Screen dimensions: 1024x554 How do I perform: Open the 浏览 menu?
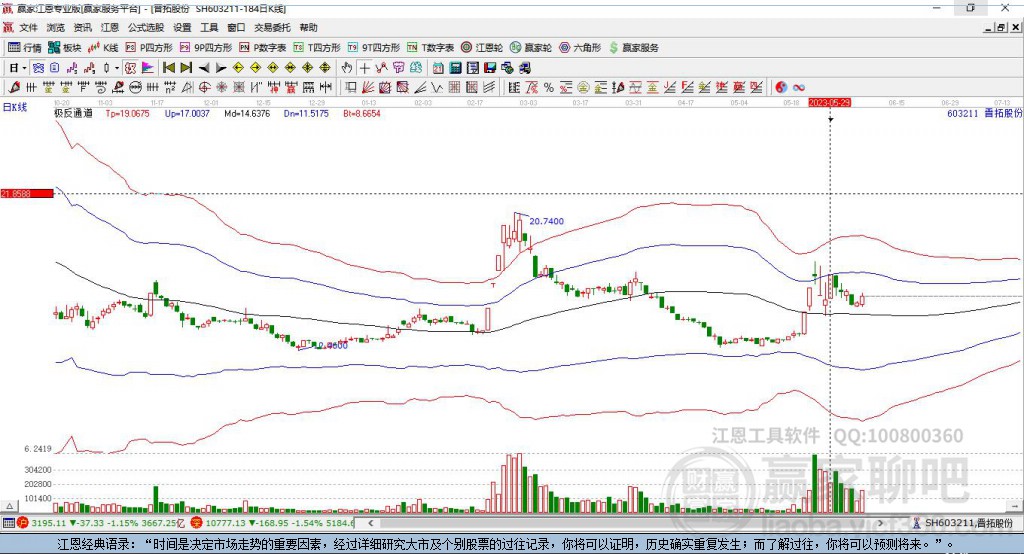56,27
